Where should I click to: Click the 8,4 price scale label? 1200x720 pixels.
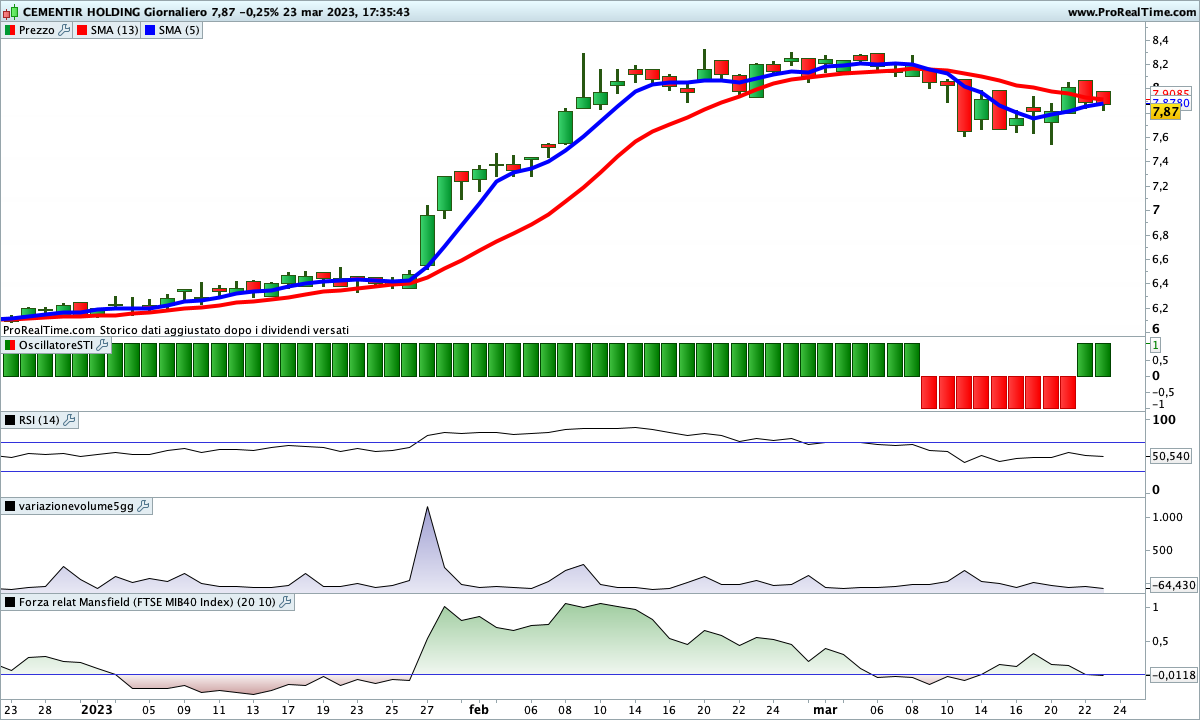1160,40
